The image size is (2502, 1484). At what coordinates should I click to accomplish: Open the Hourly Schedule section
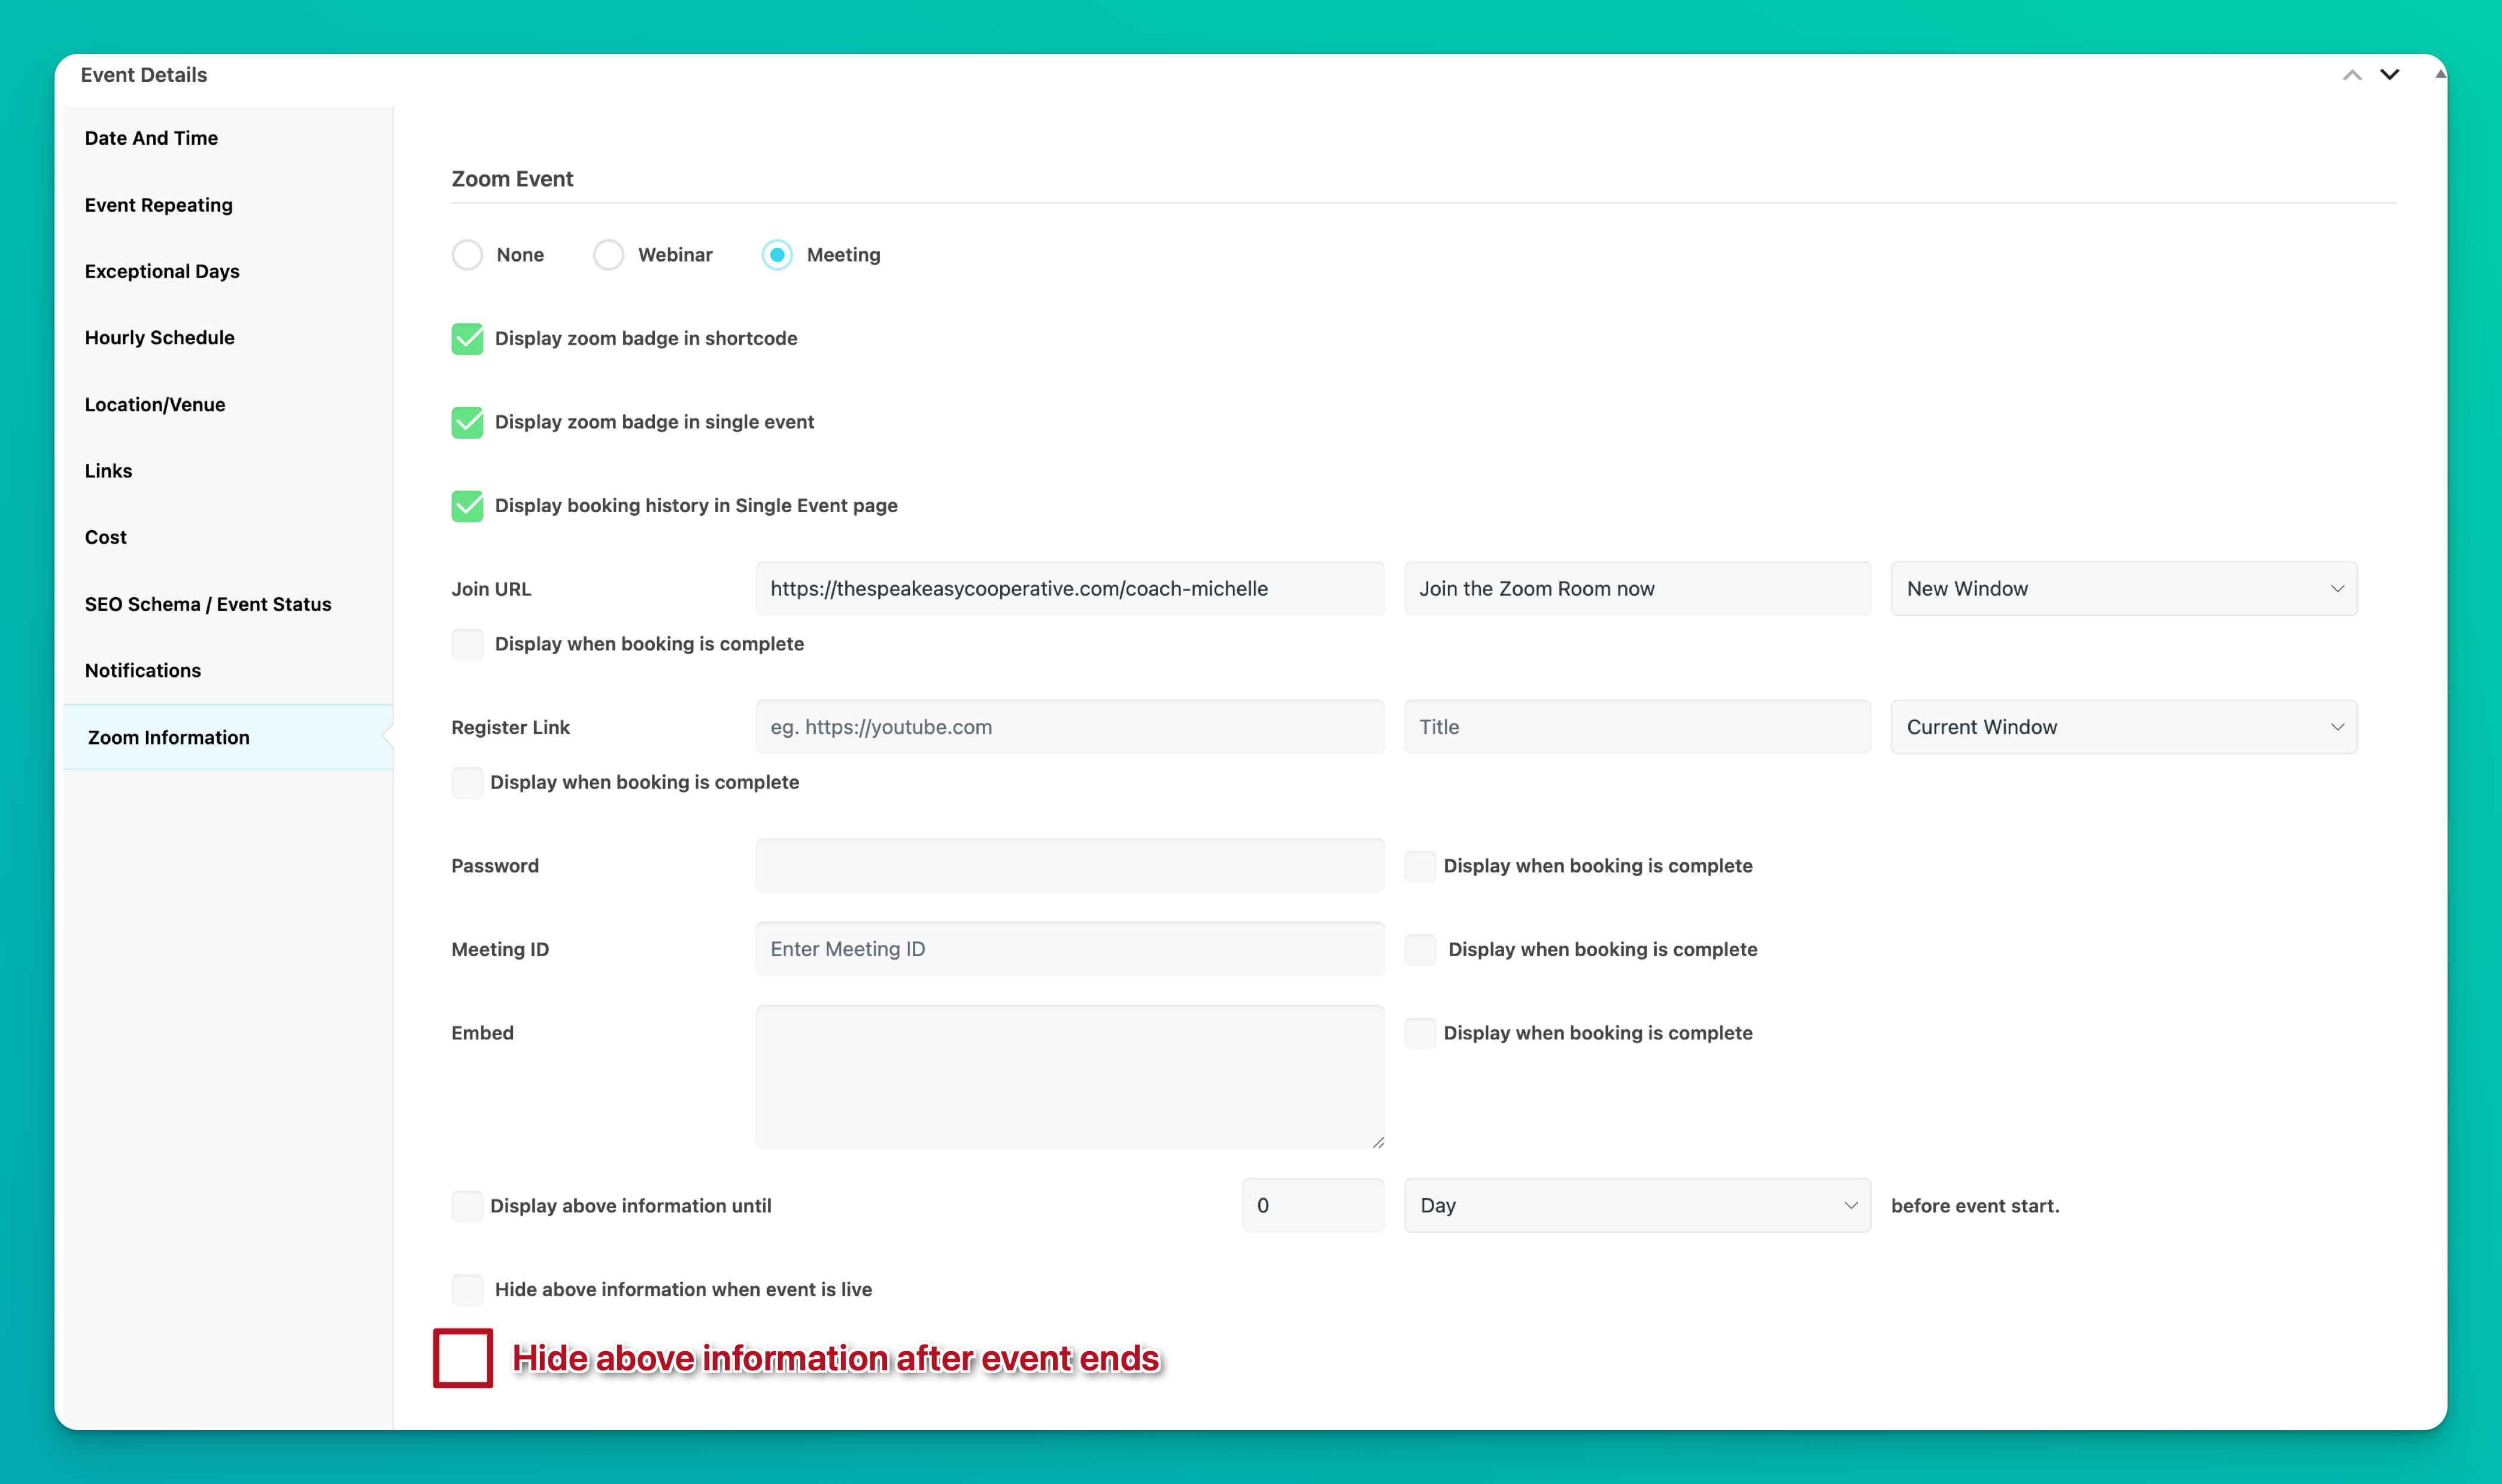160,337
